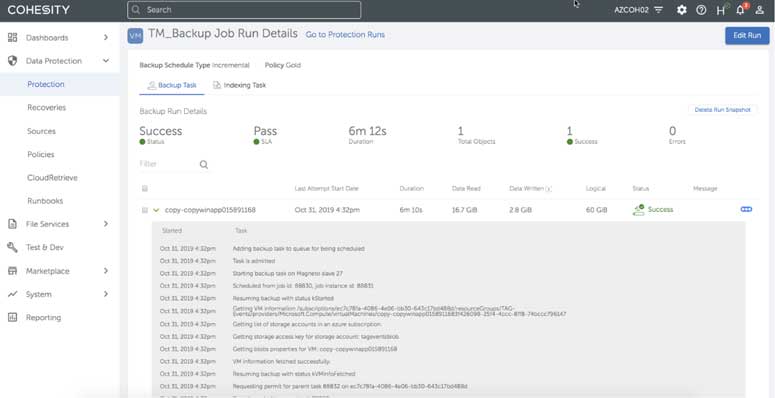775x398 pixels.
Task: Switch to the Indexing Task tab
Action: coord(239,85)
